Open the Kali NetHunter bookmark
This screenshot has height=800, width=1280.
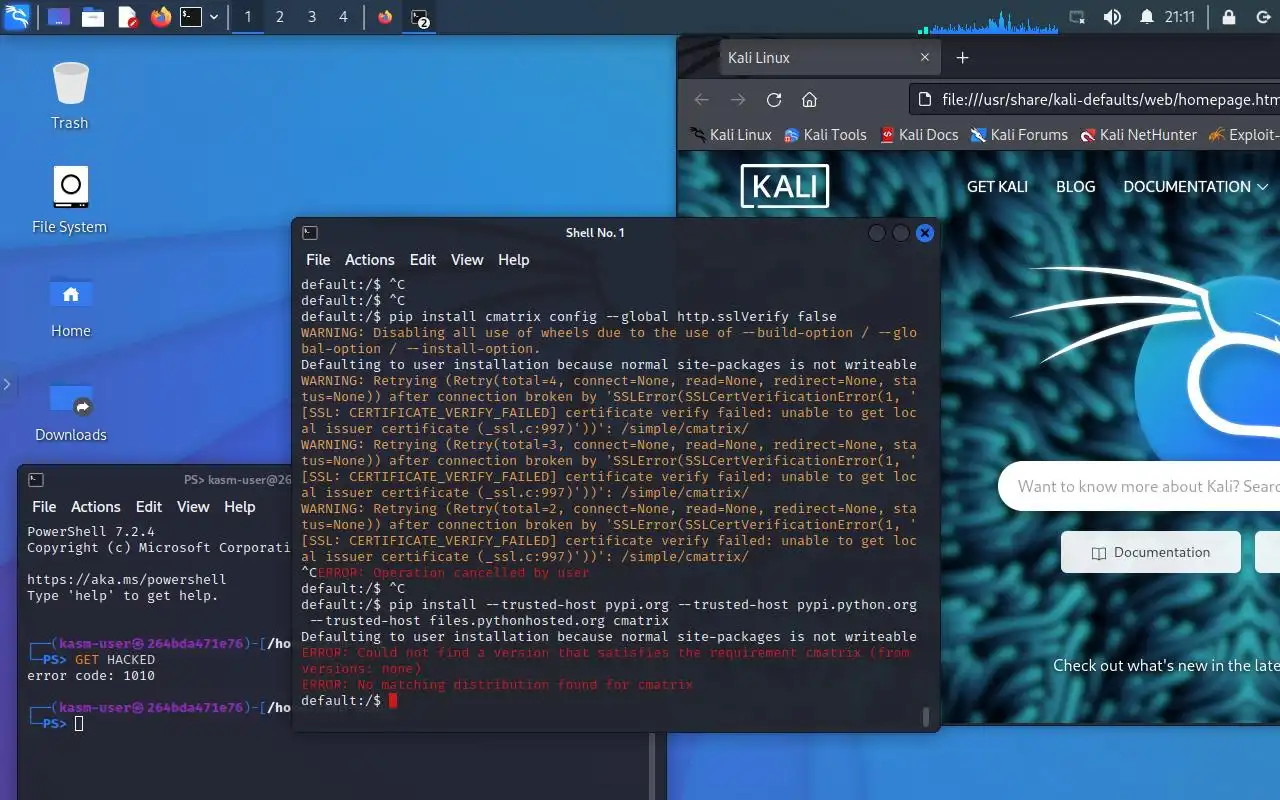click(1138, 134)
